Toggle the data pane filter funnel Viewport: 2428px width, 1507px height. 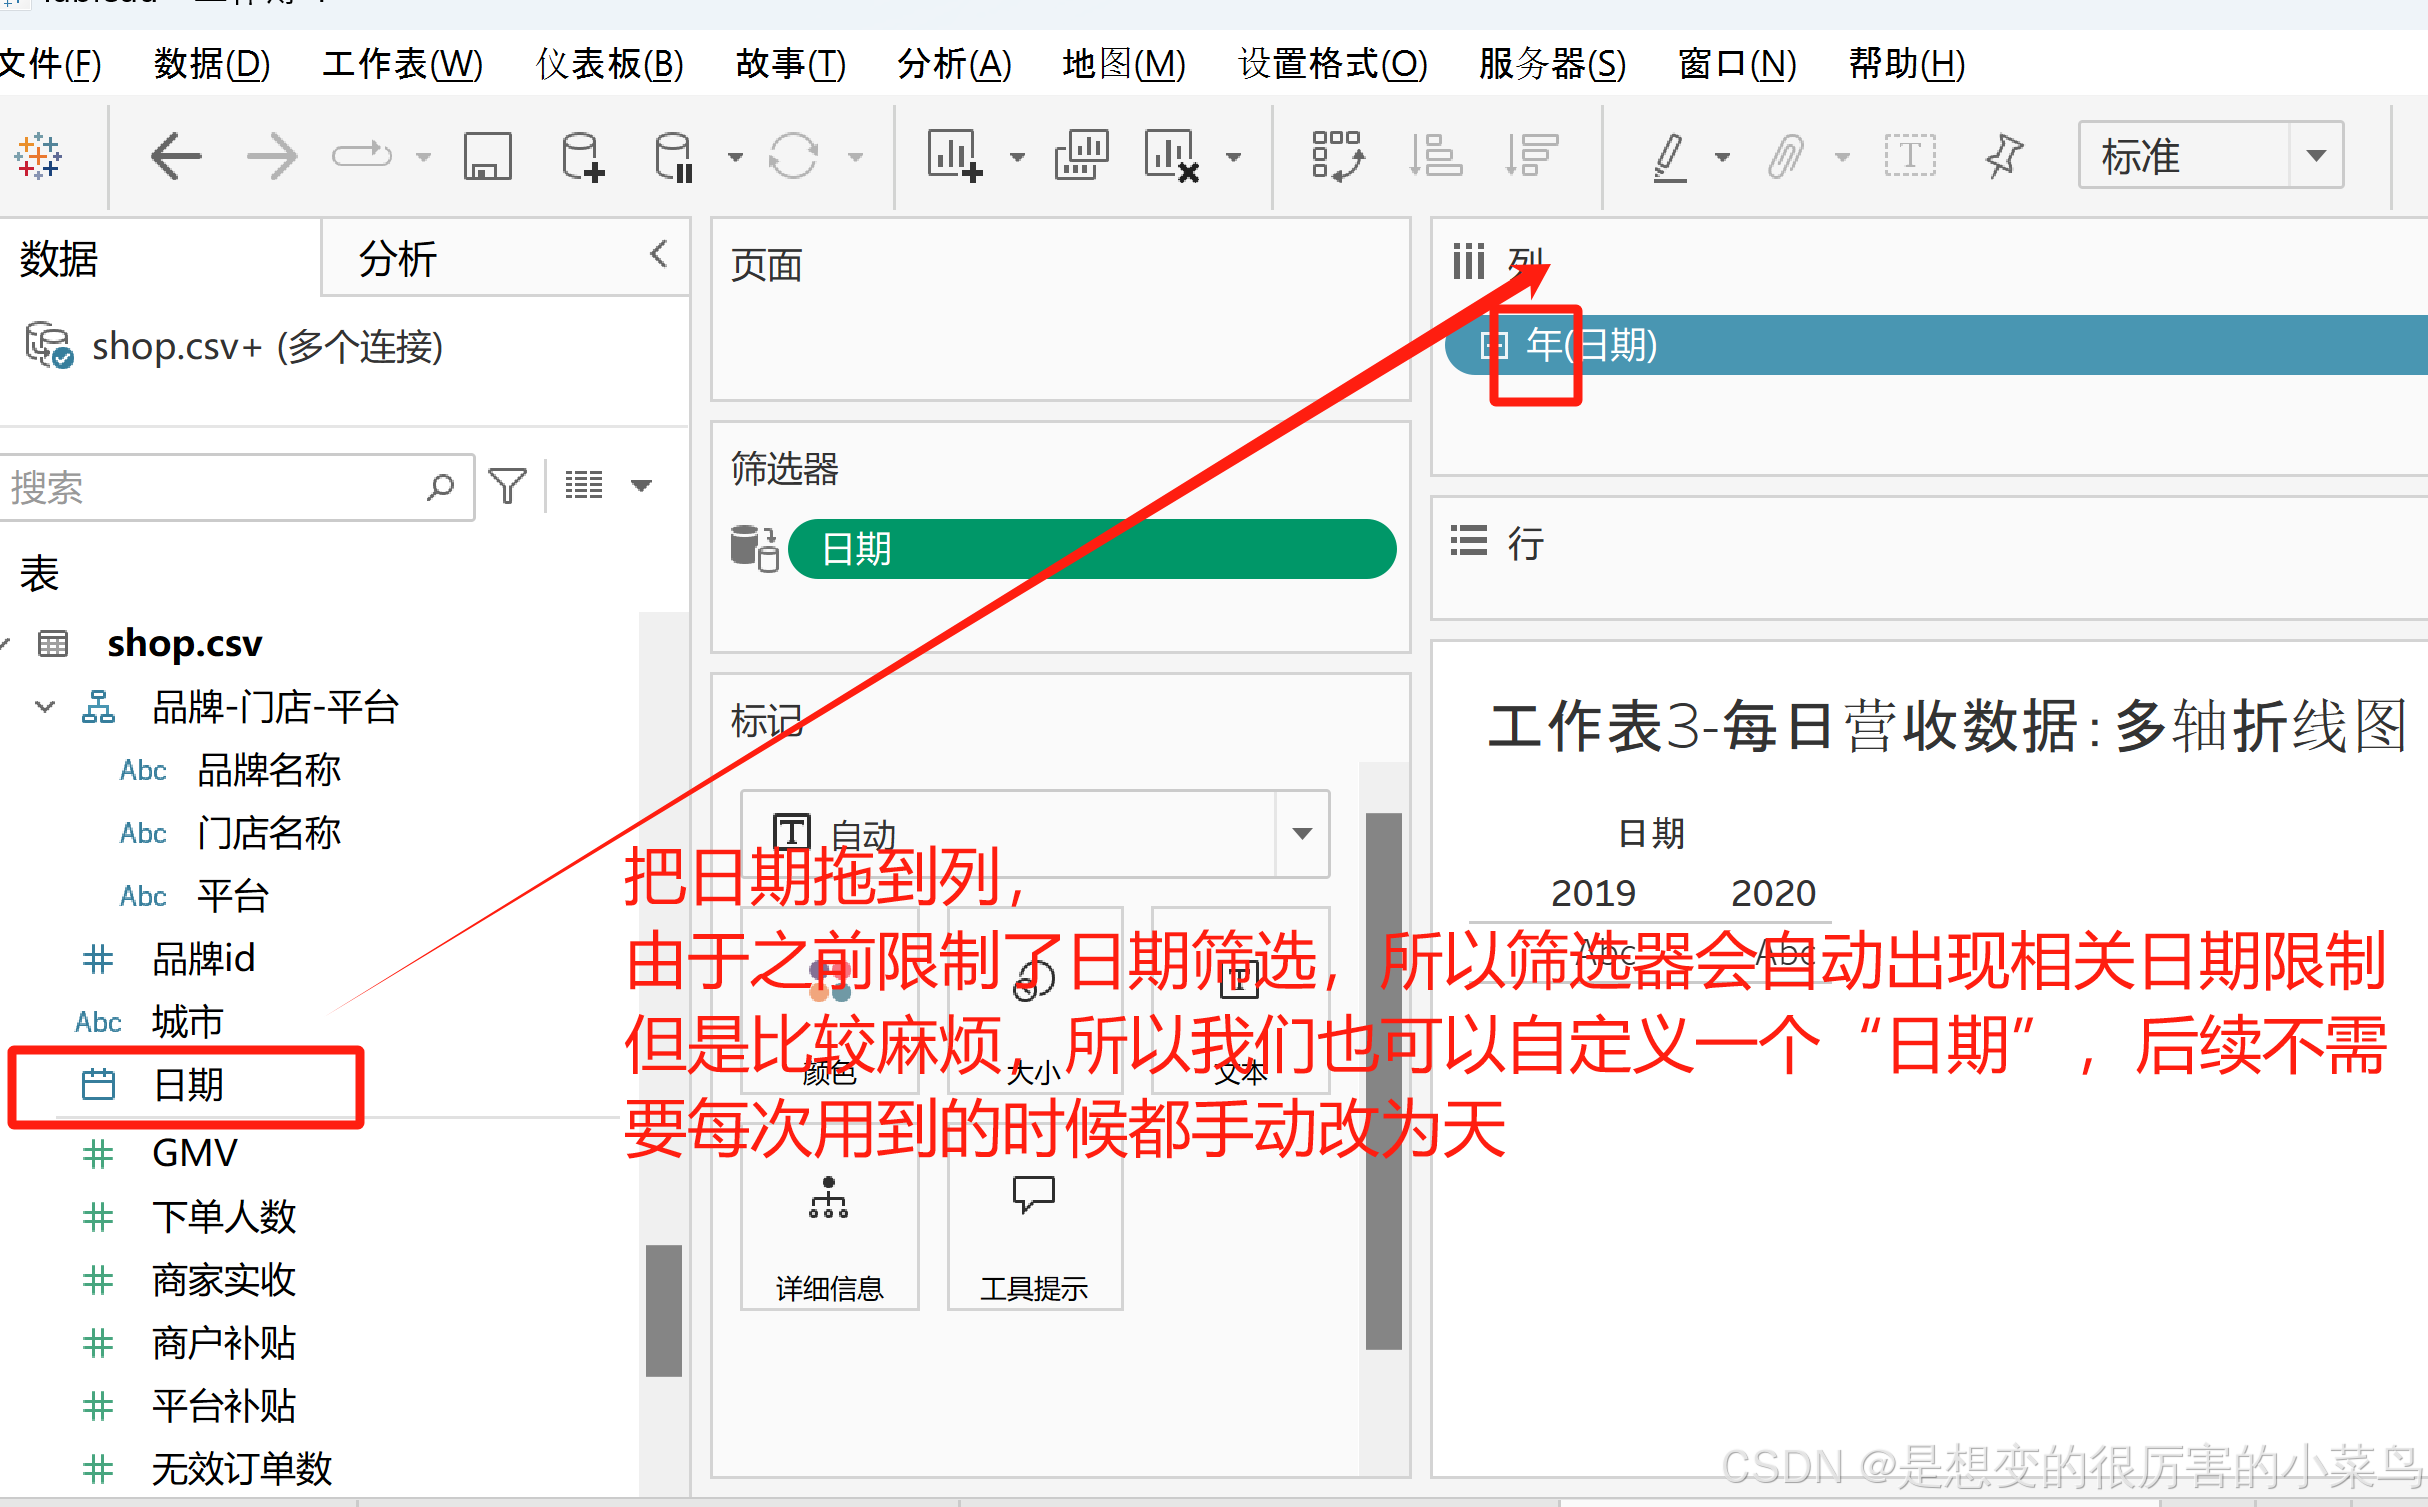coord(507,487)
